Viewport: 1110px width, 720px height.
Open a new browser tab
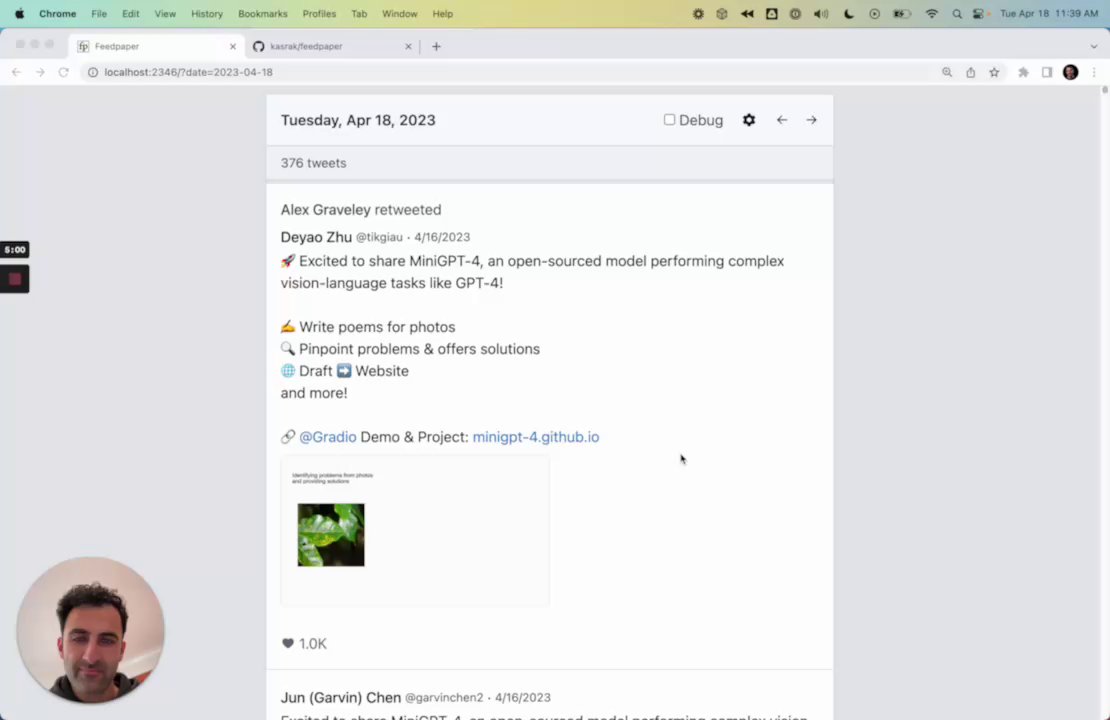(436, 46)
